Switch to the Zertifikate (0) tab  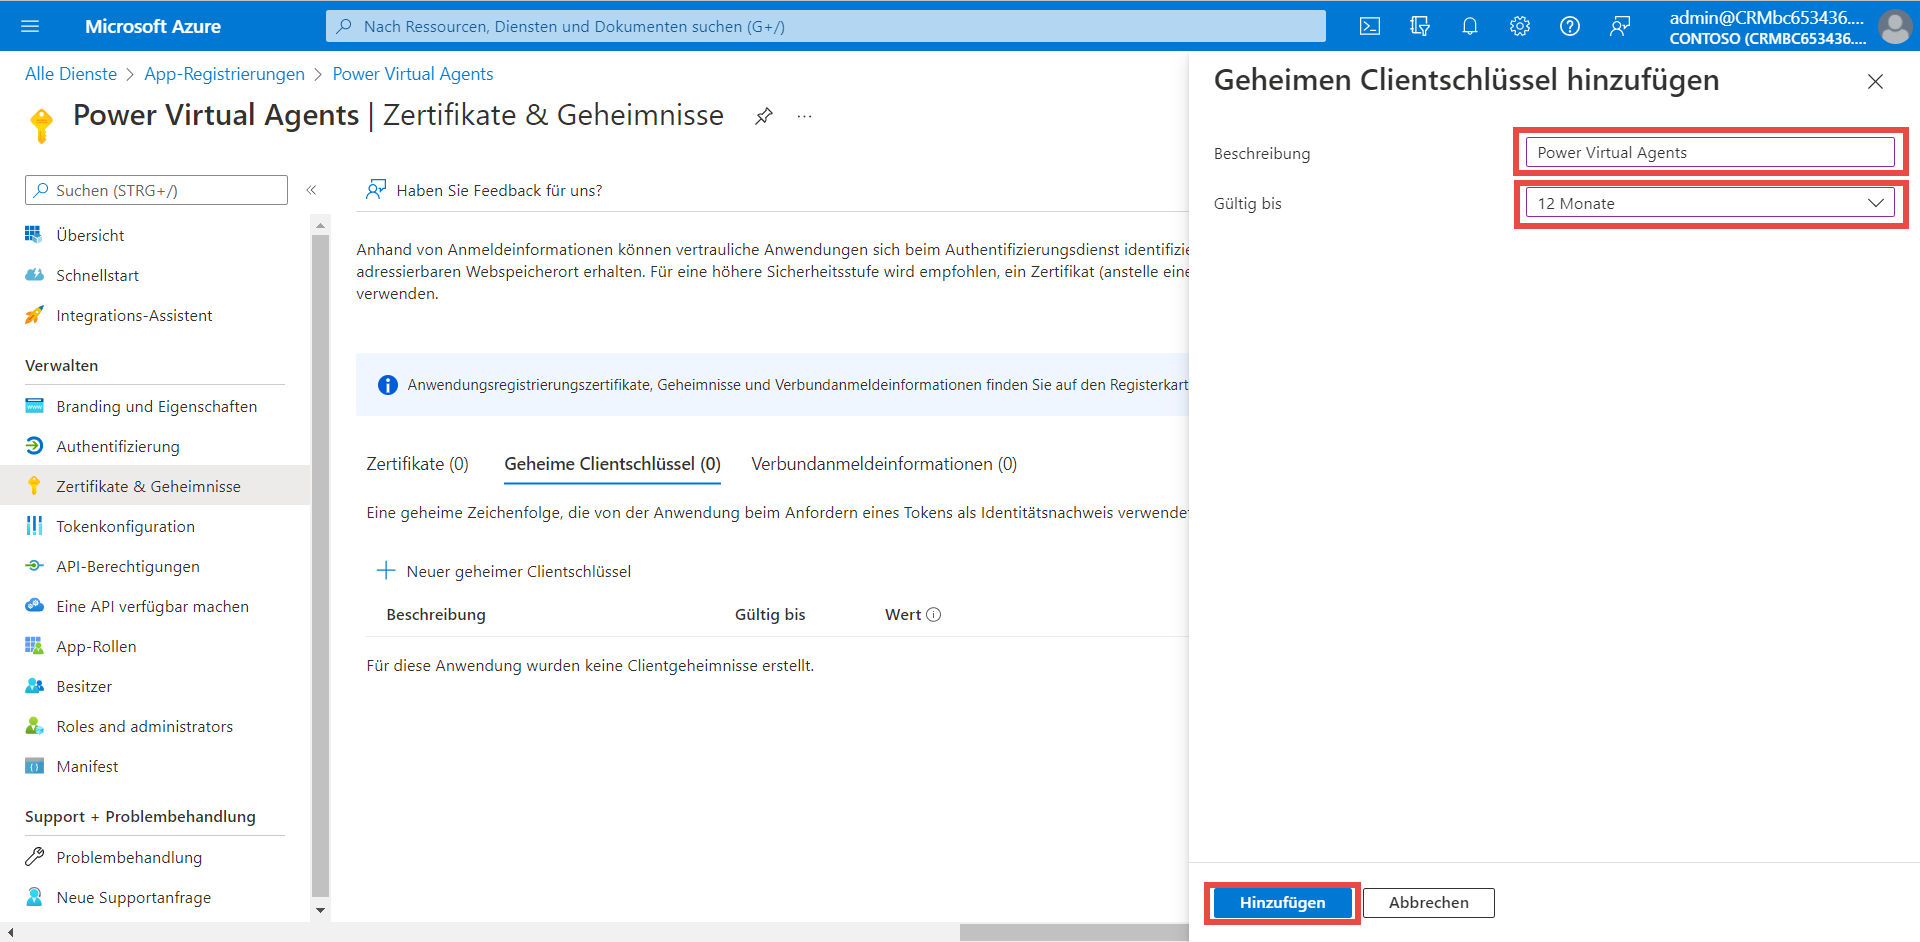[x=417, y=464]
